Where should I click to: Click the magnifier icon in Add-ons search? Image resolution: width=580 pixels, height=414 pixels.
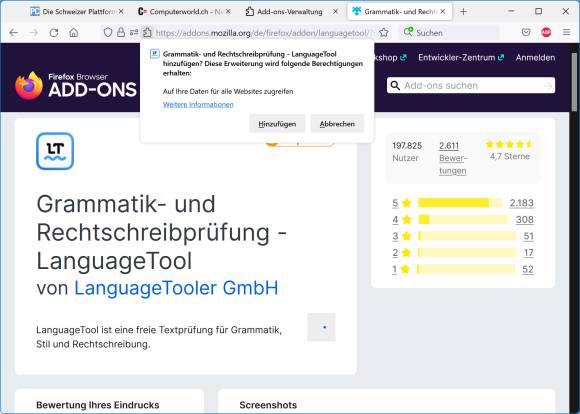395,85
